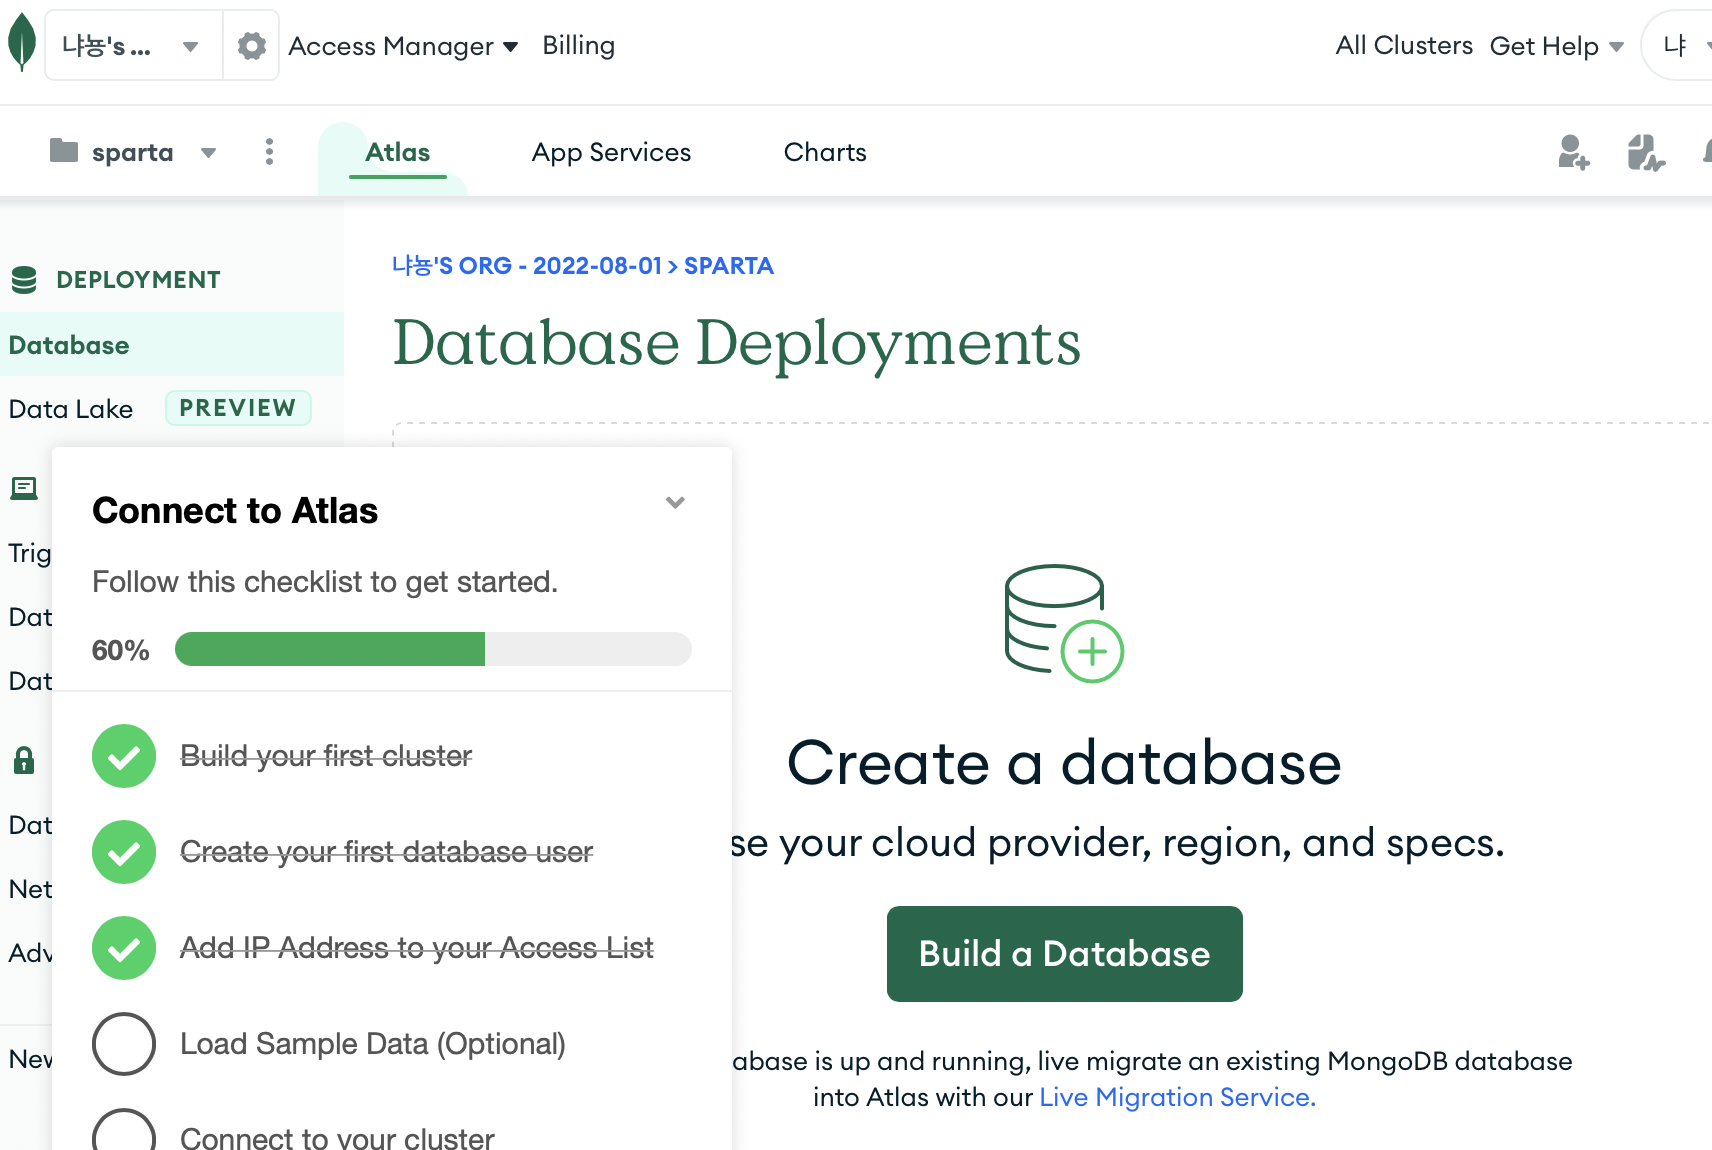Select Database in the sidebar
This screenshot has width=1712, height=1150.
(x=172, y=345)
